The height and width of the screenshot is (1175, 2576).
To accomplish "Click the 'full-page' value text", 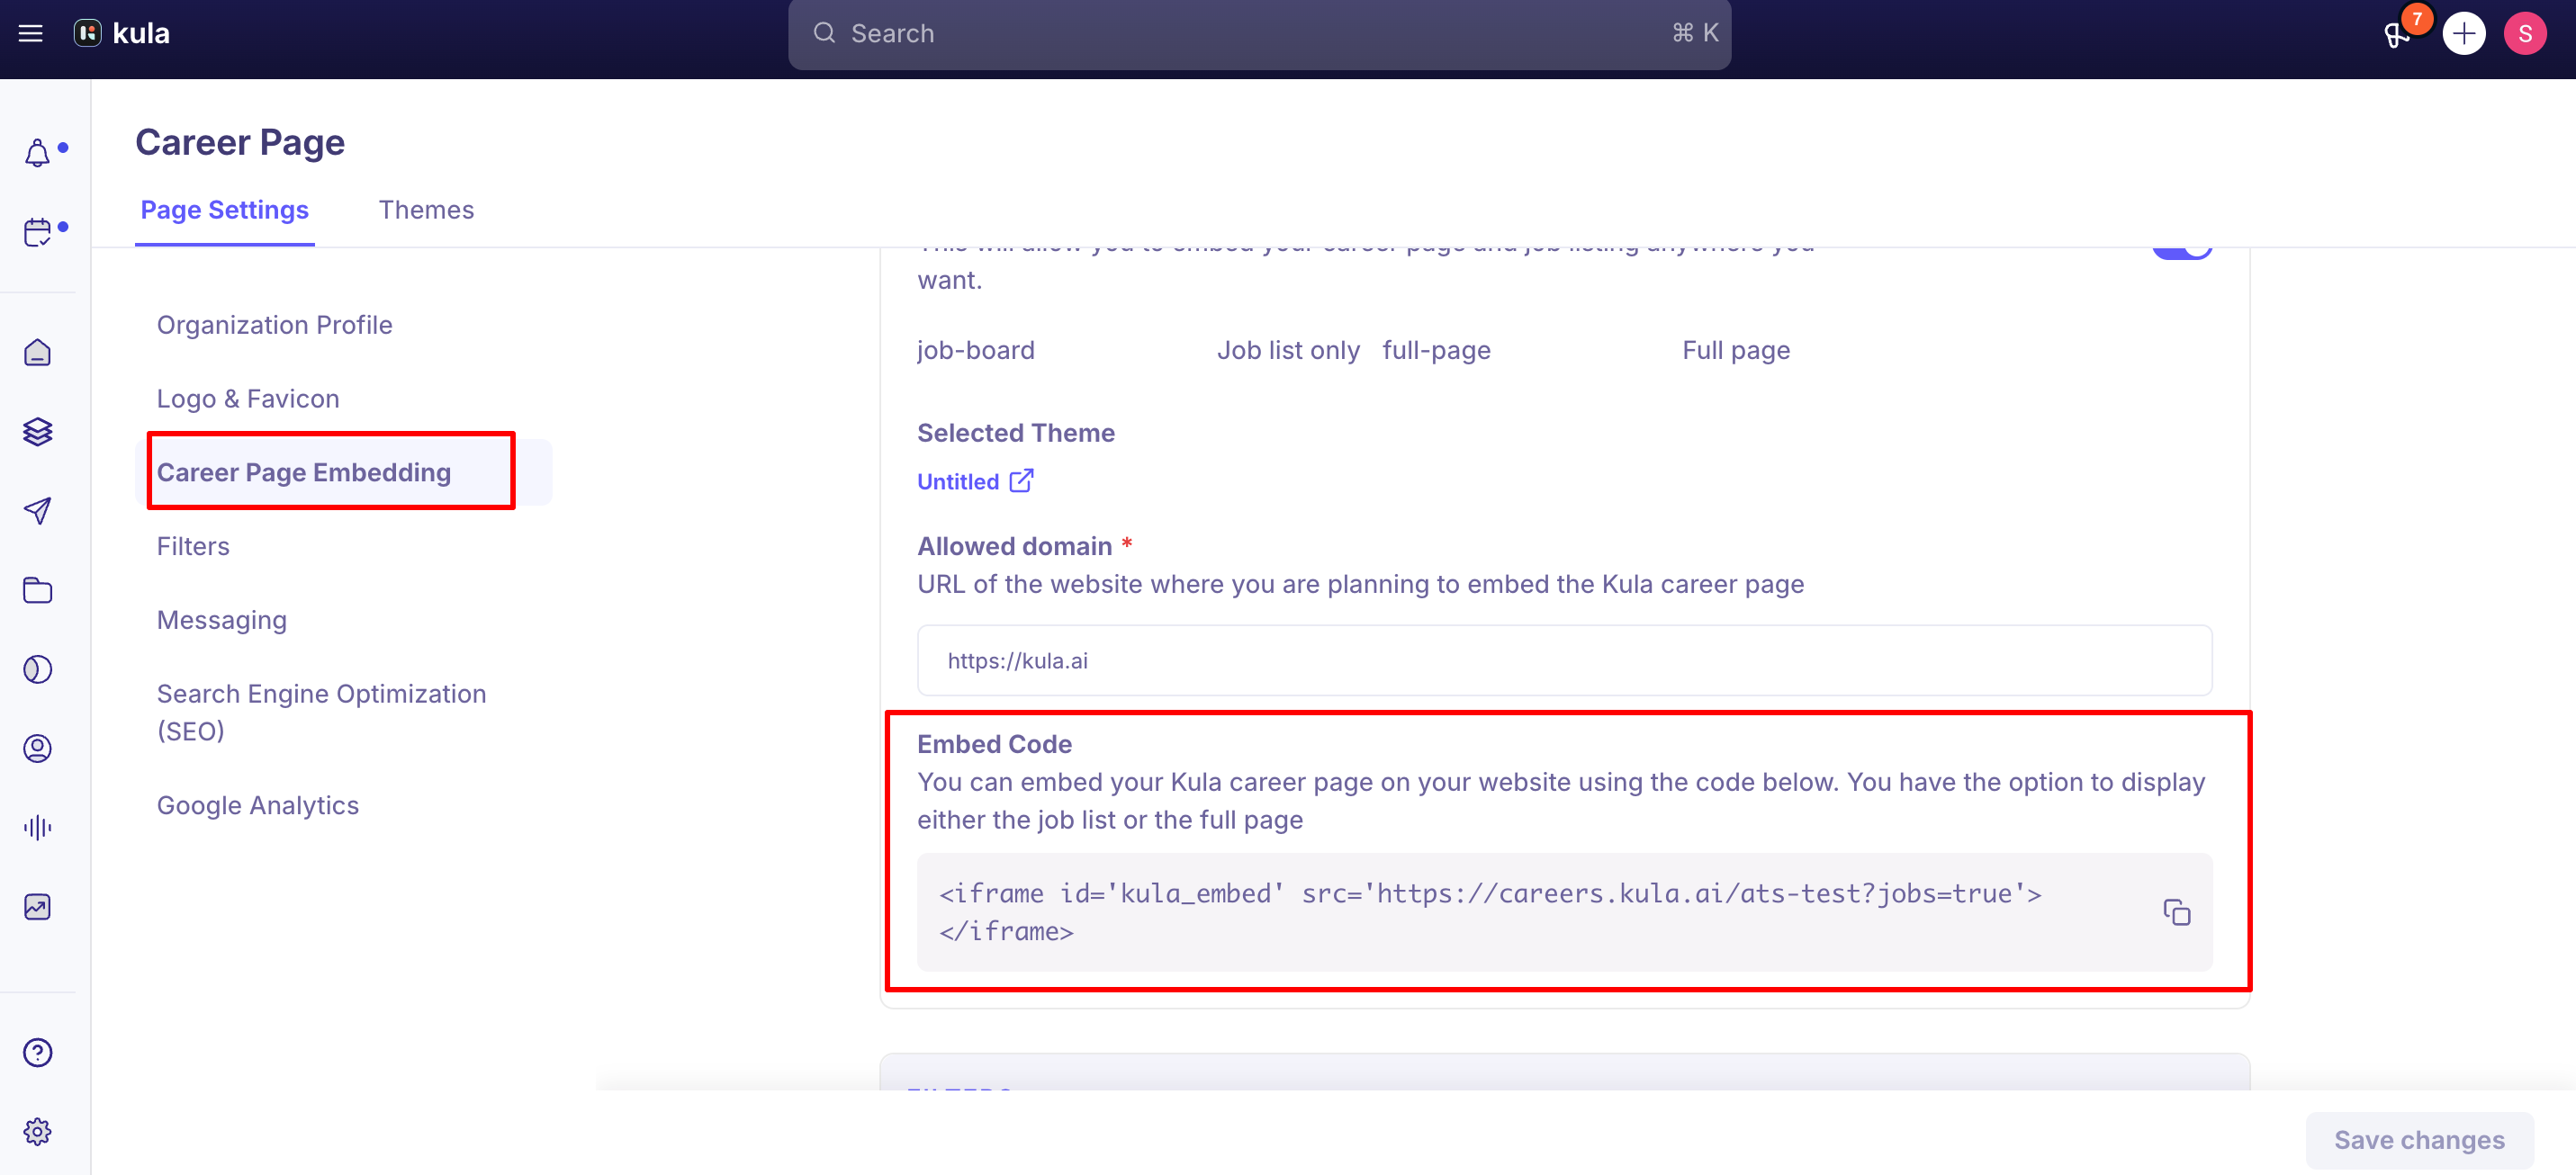I will (x=1436, y=350).
